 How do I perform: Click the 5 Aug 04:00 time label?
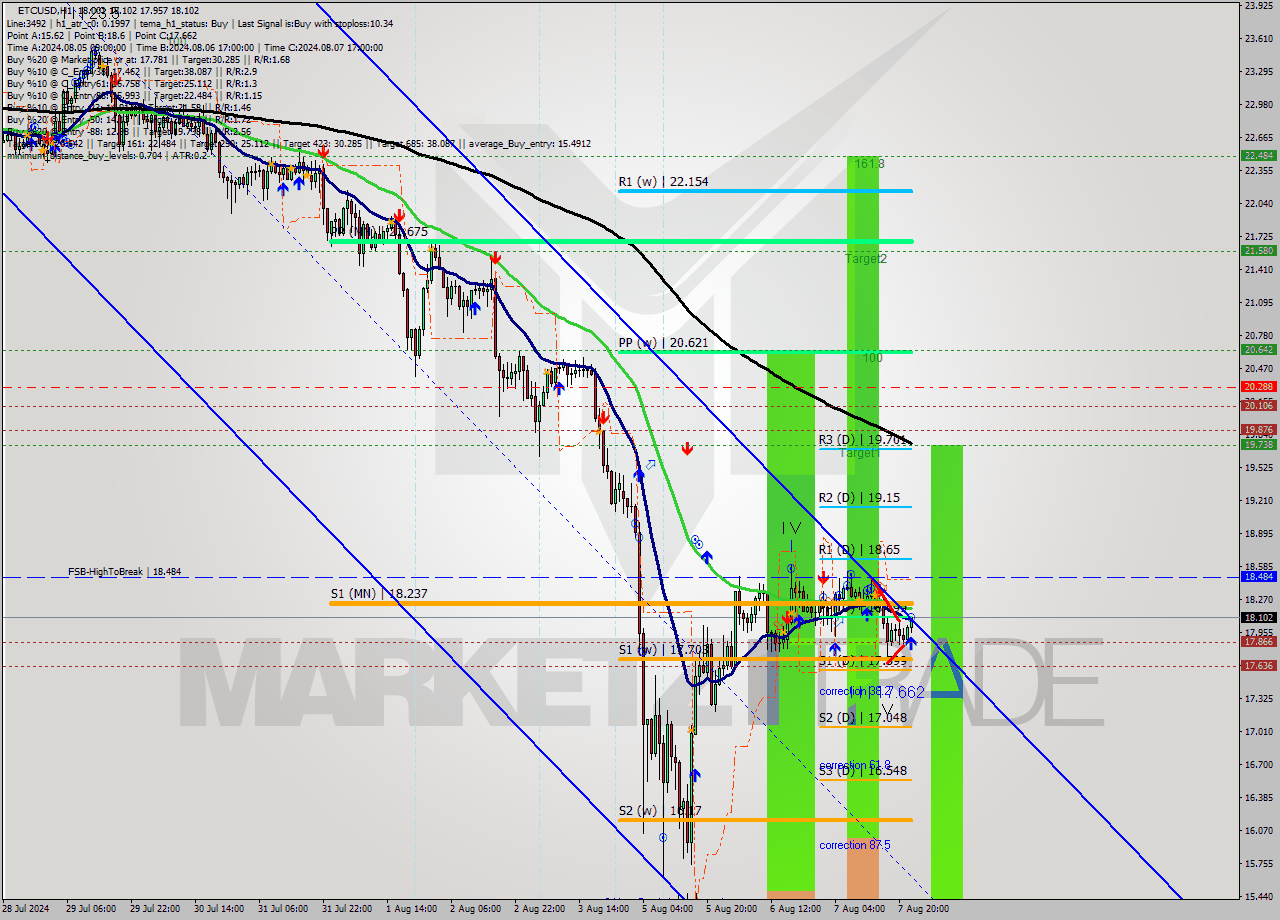tap(668, 910)
